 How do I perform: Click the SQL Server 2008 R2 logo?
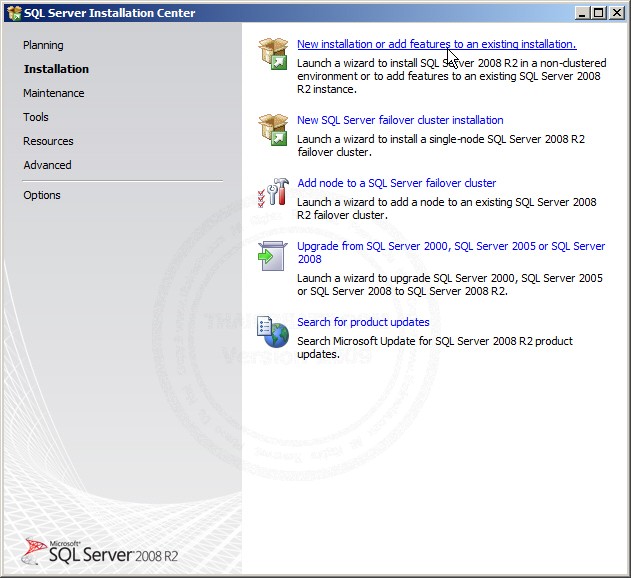tap(99, 552)
